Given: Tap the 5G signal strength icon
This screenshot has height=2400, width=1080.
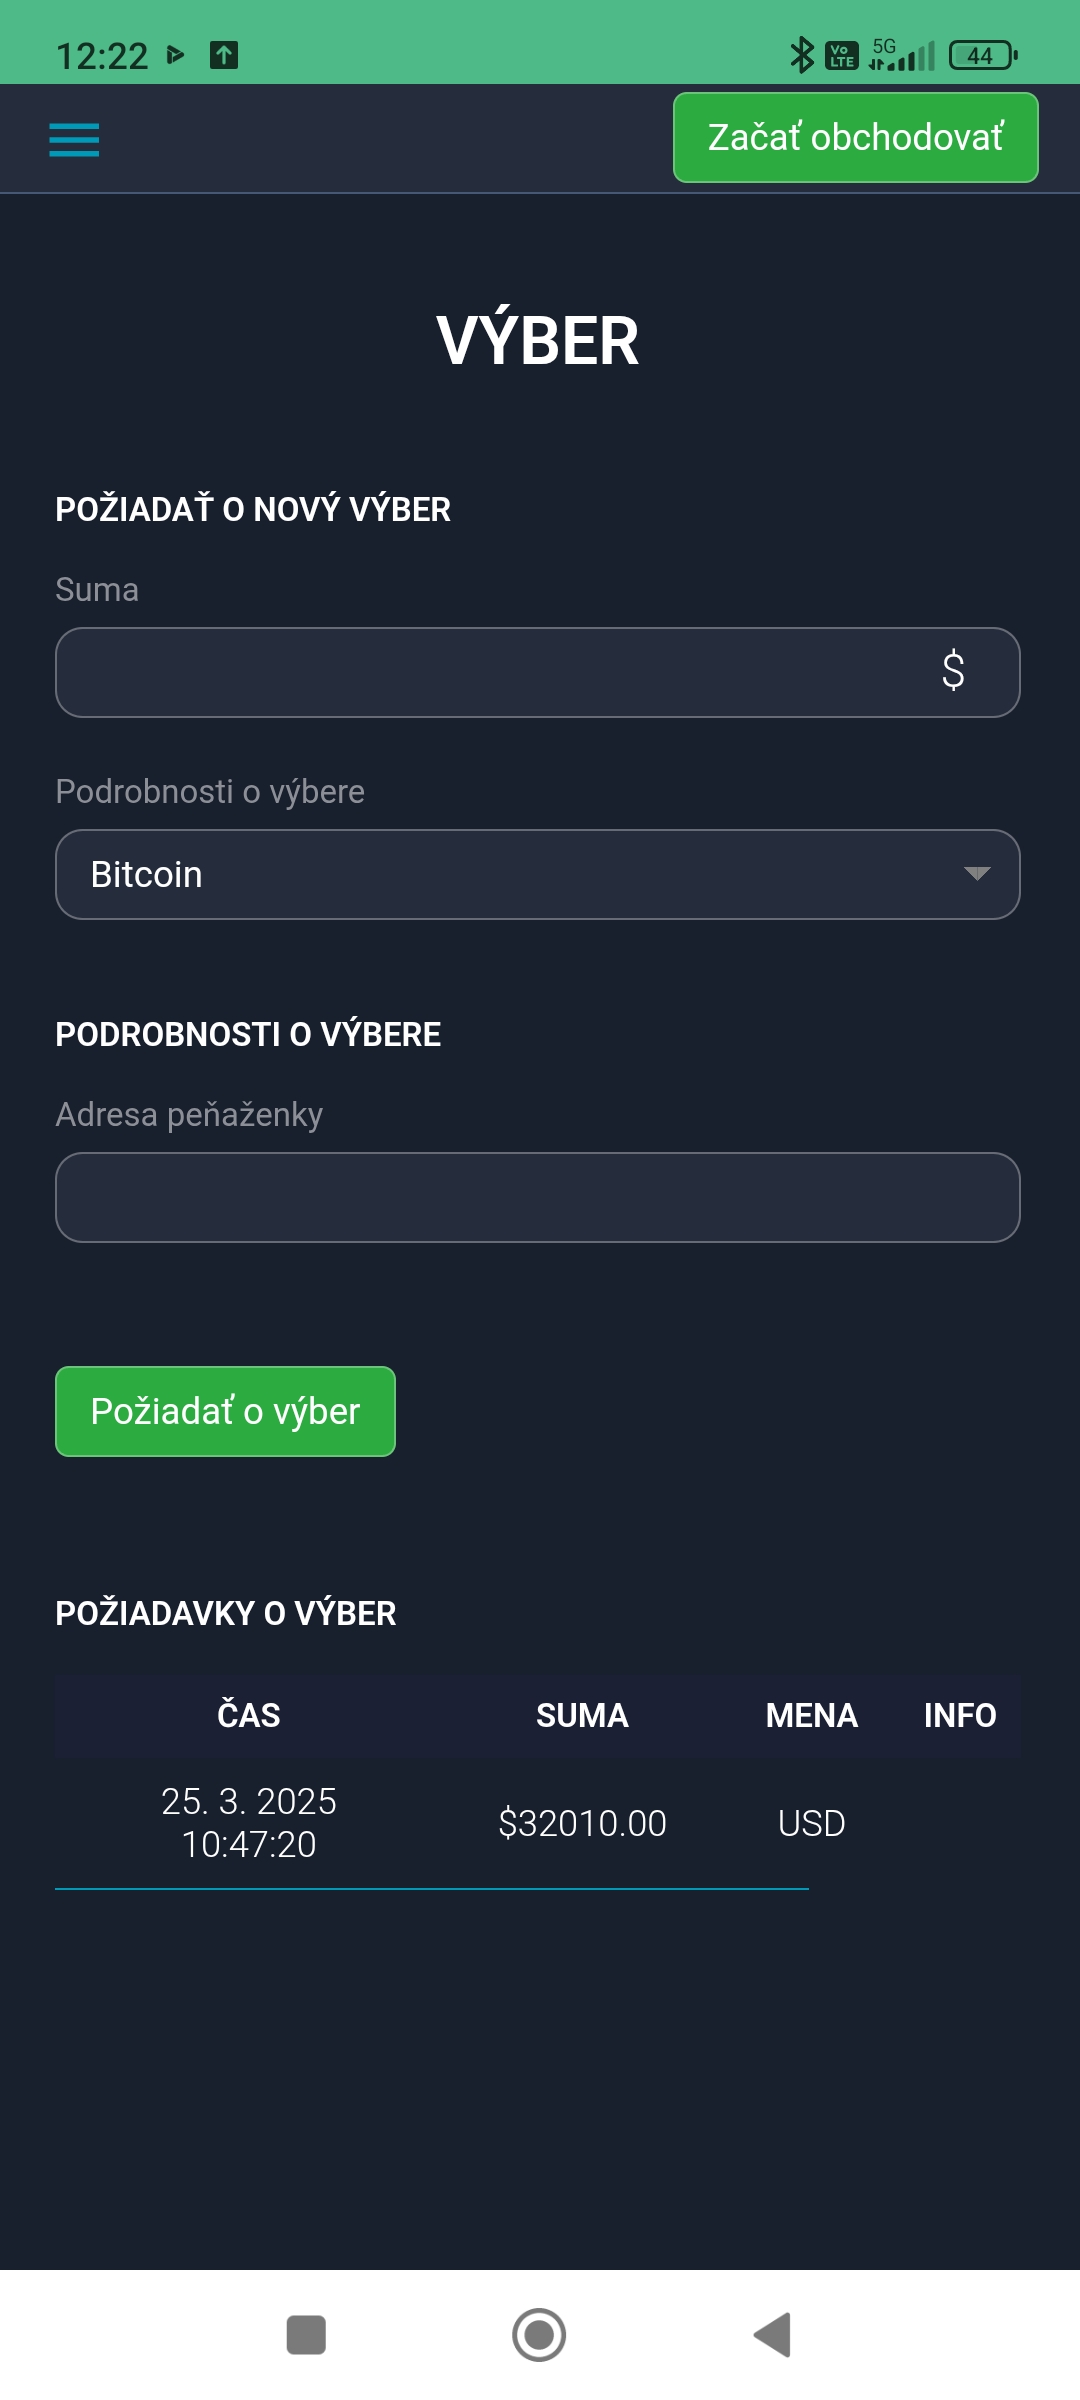Looking at the screenshot, I should pyautogui.click(x=901, y=55).
